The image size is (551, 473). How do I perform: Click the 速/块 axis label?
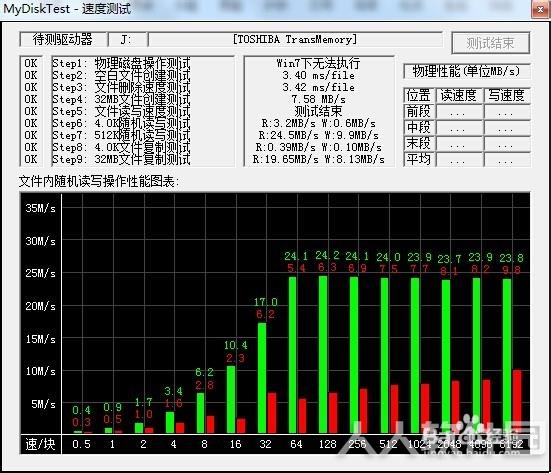click(x=40, y=444)
